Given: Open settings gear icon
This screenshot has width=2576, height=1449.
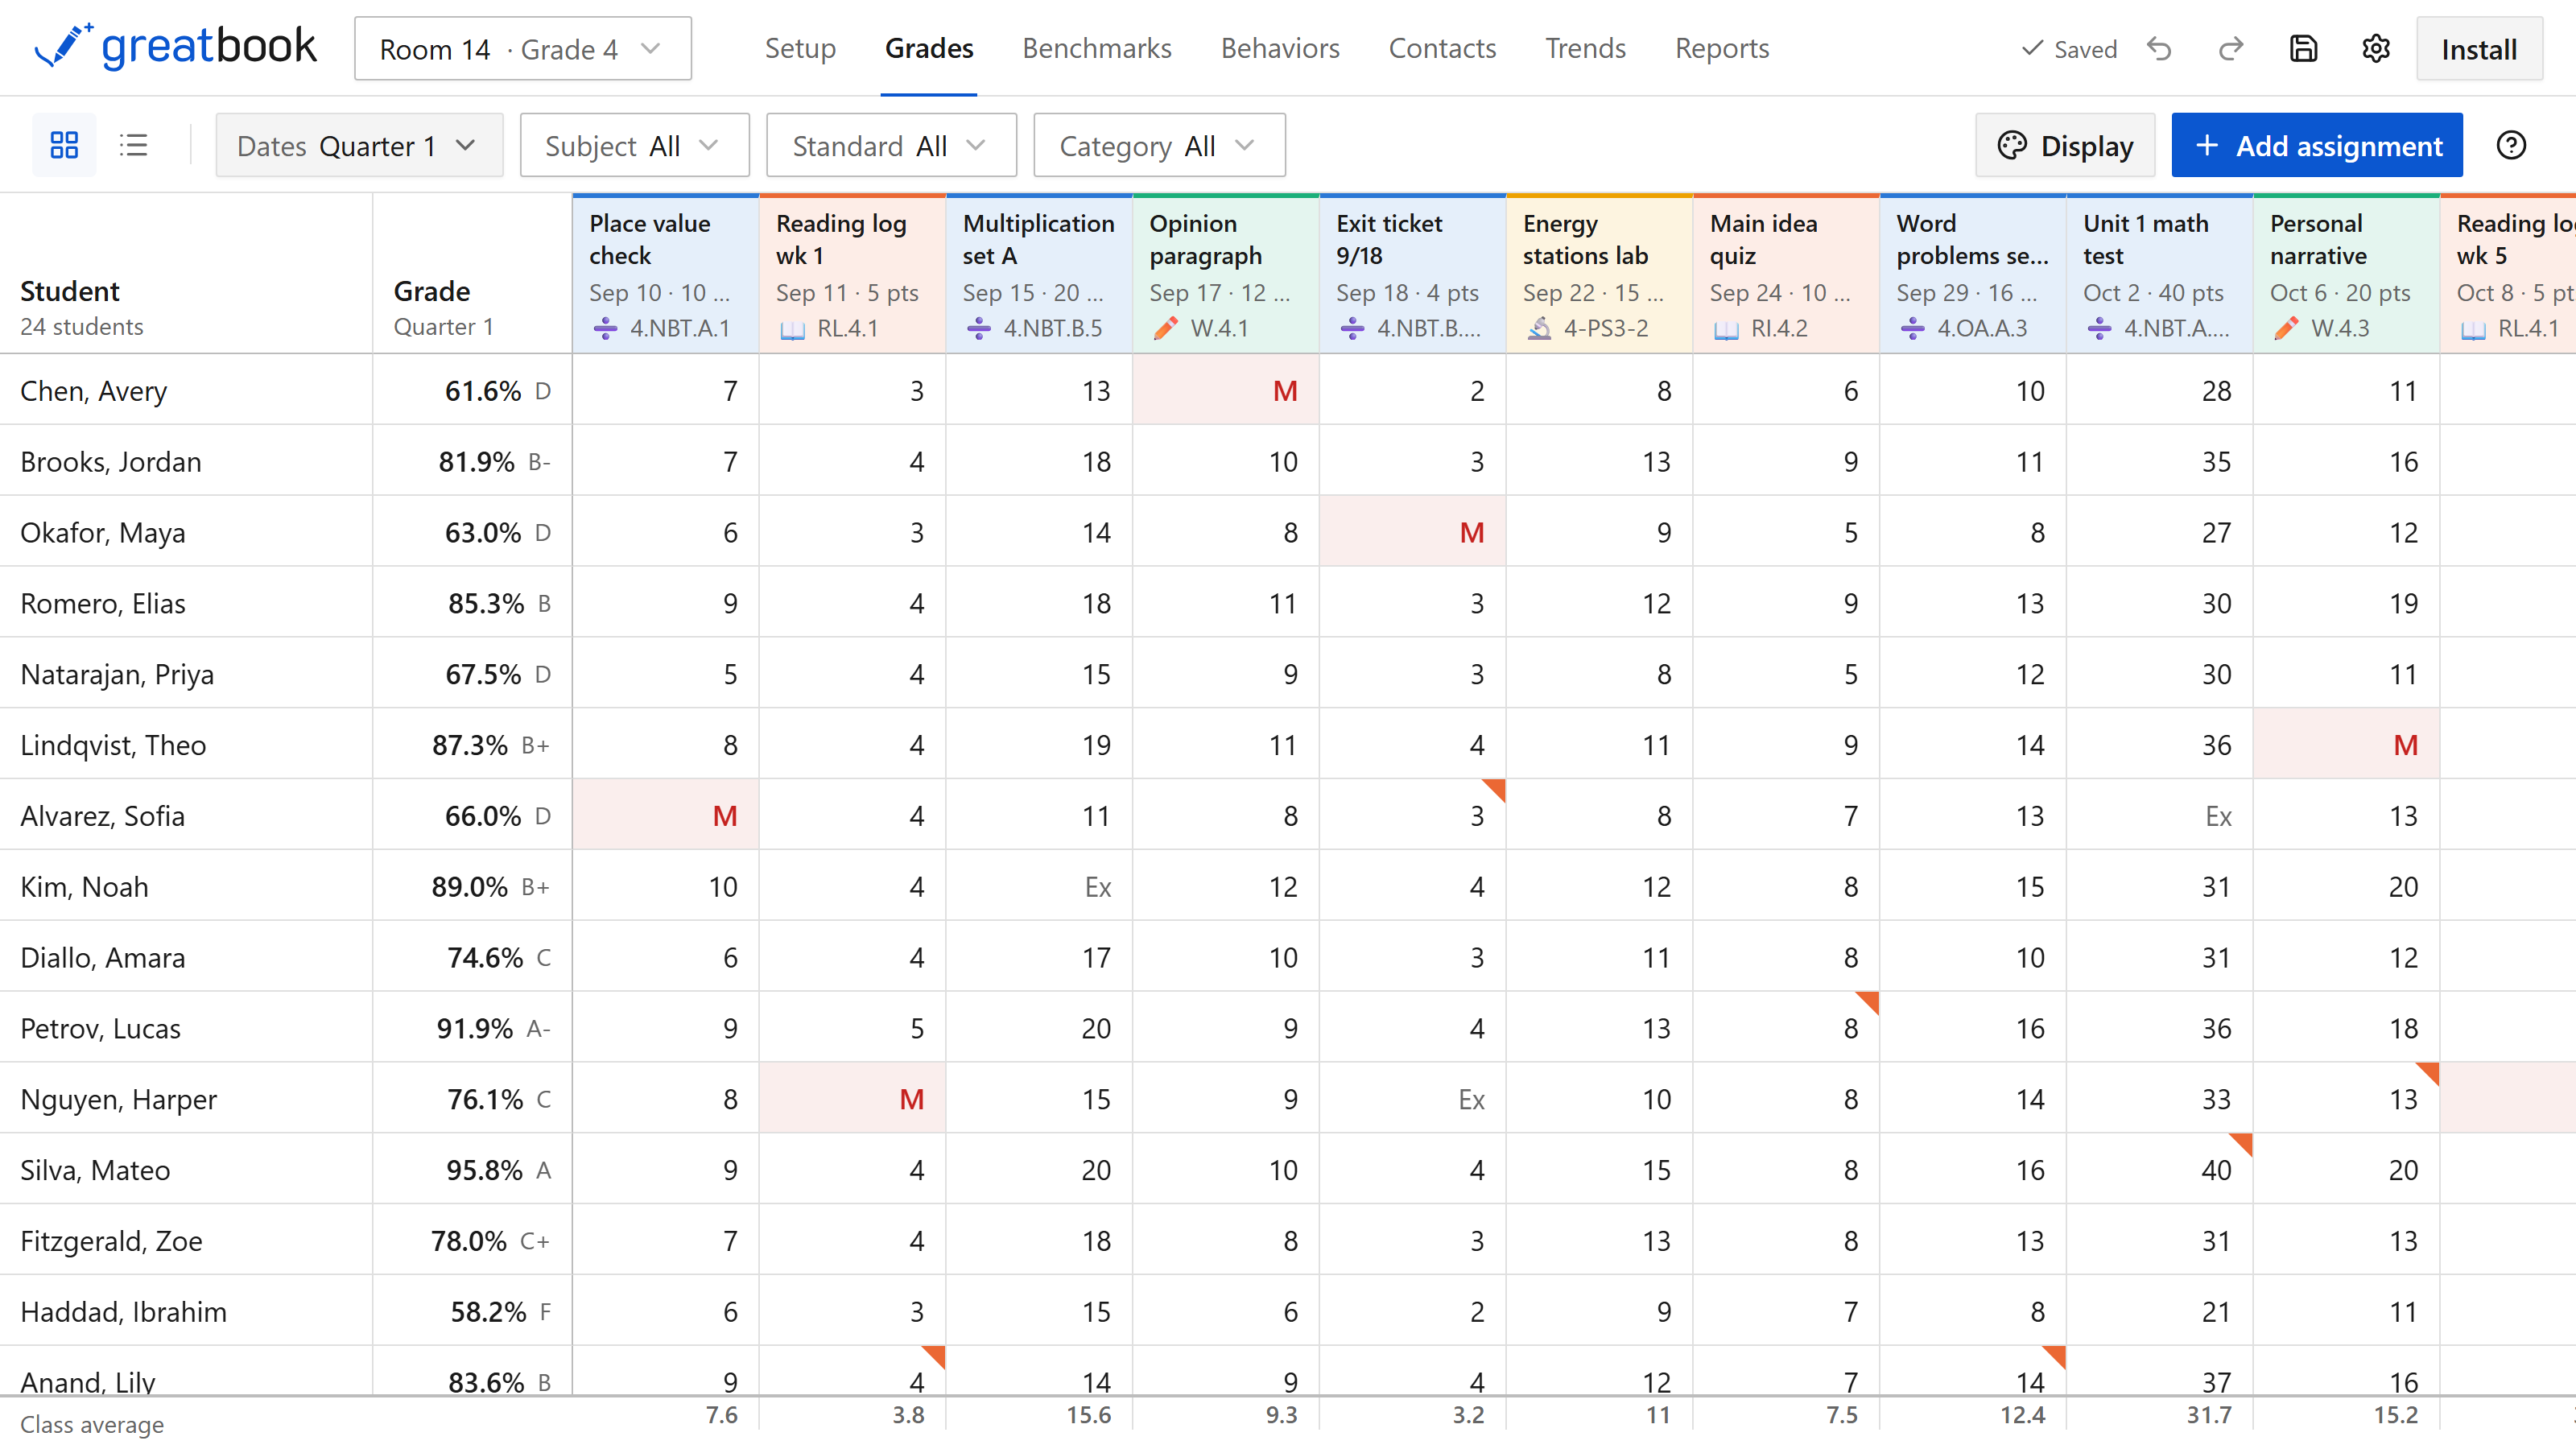Looking at the screenshot, I should pyautogui.click(x=2375, y=49).
